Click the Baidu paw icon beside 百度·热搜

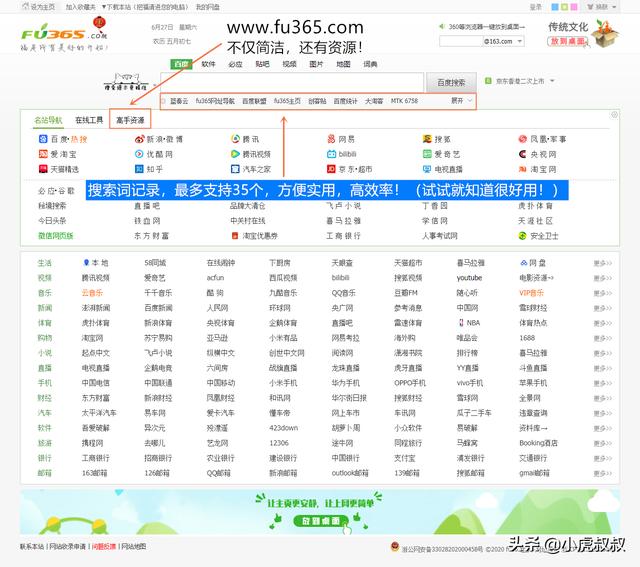point(43,139)
